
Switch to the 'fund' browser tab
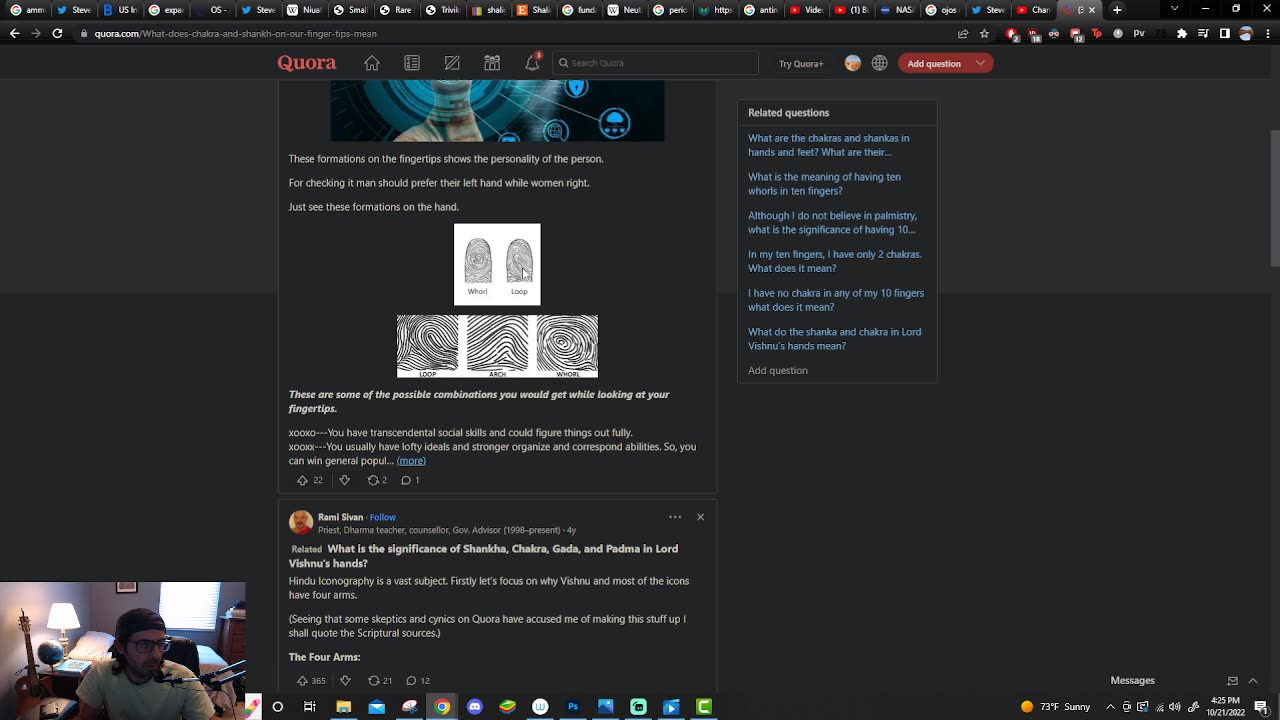click(x=580, y=10)
